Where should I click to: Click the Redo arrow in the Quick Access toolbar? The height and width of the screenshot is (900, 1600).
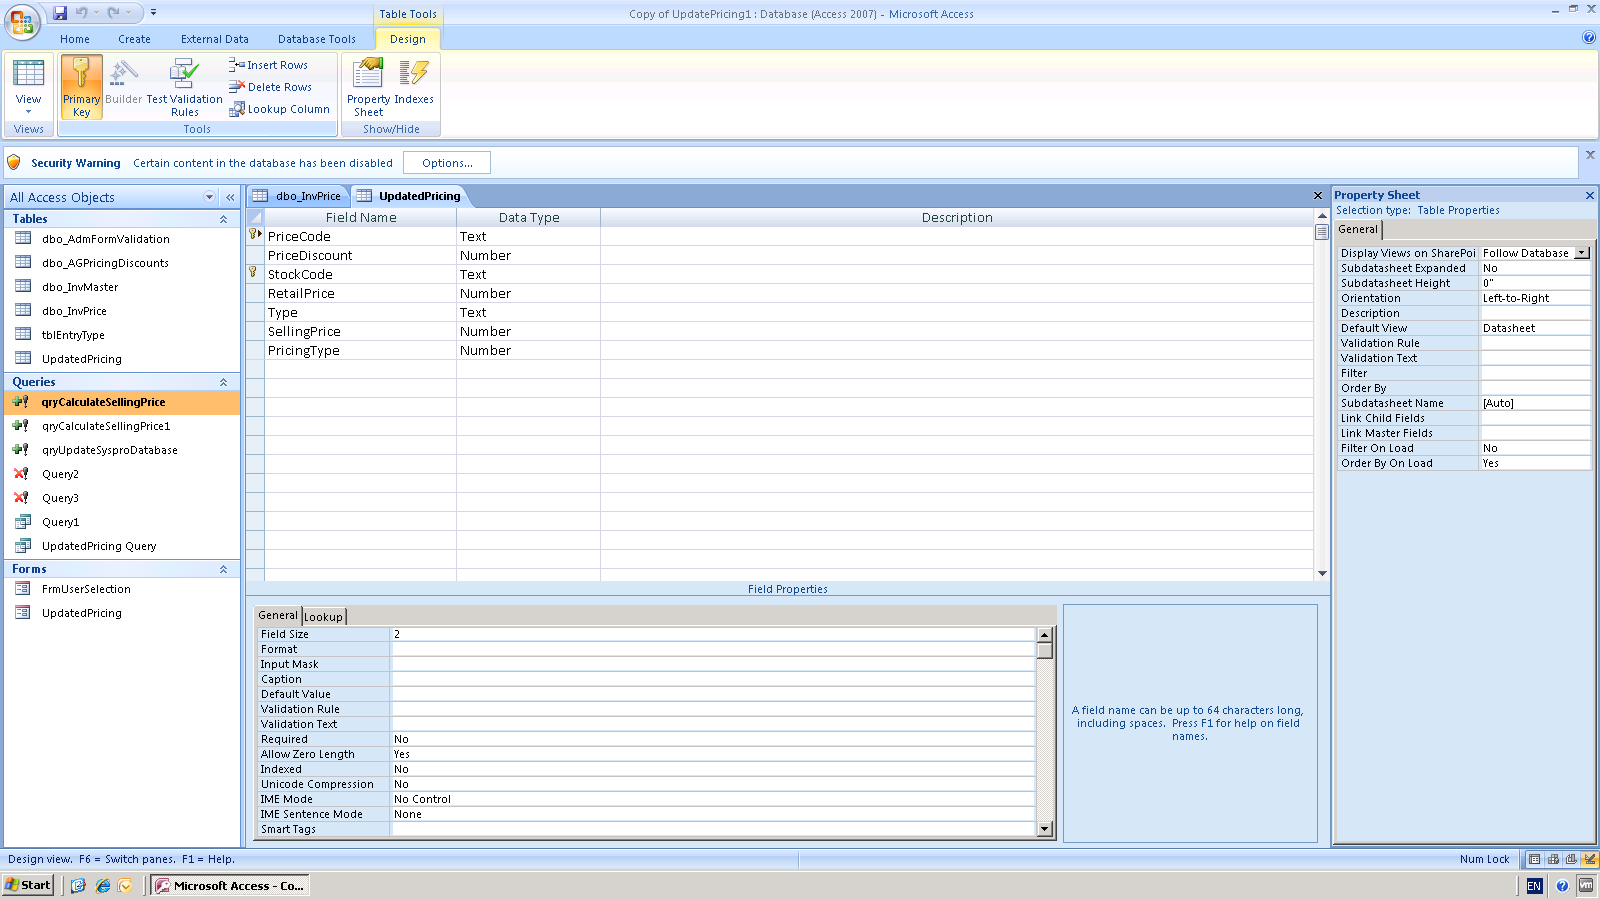pyautogui.click(x=113, y=13)
